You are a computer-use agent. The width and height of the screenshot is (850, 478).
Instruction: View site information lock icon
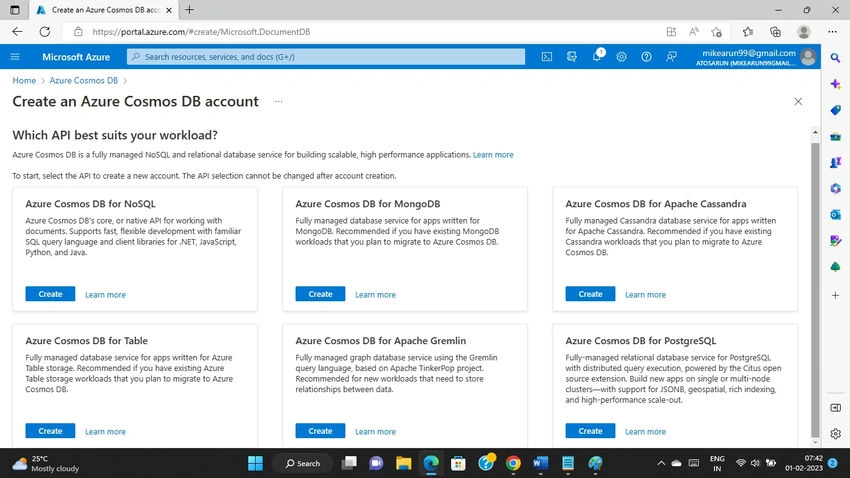click(78, 31)
